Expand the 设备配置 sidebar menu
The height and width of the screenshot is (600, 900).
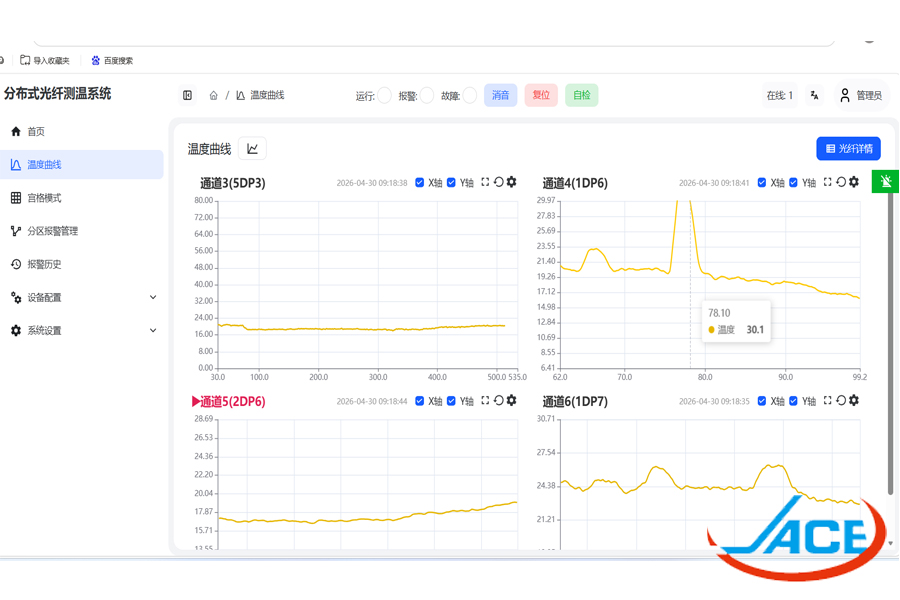click(x=82, y=297)
